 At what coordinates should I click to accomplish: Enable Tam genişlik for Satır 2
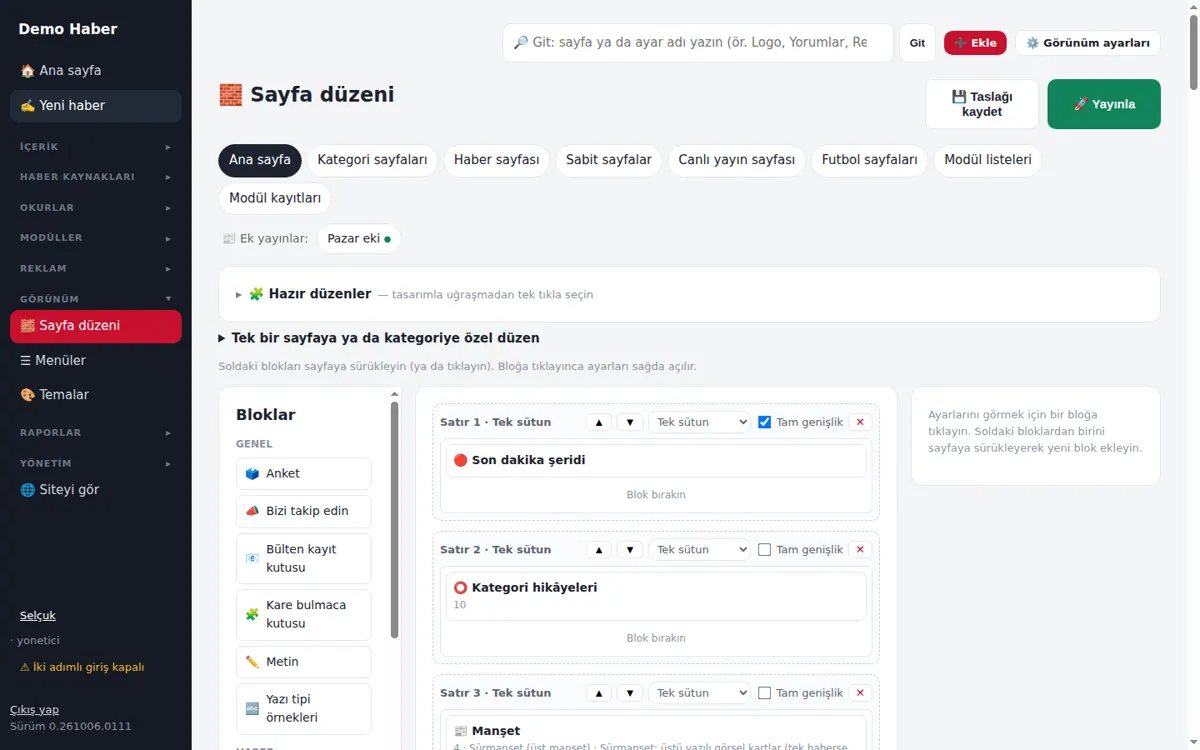(765, 549)
